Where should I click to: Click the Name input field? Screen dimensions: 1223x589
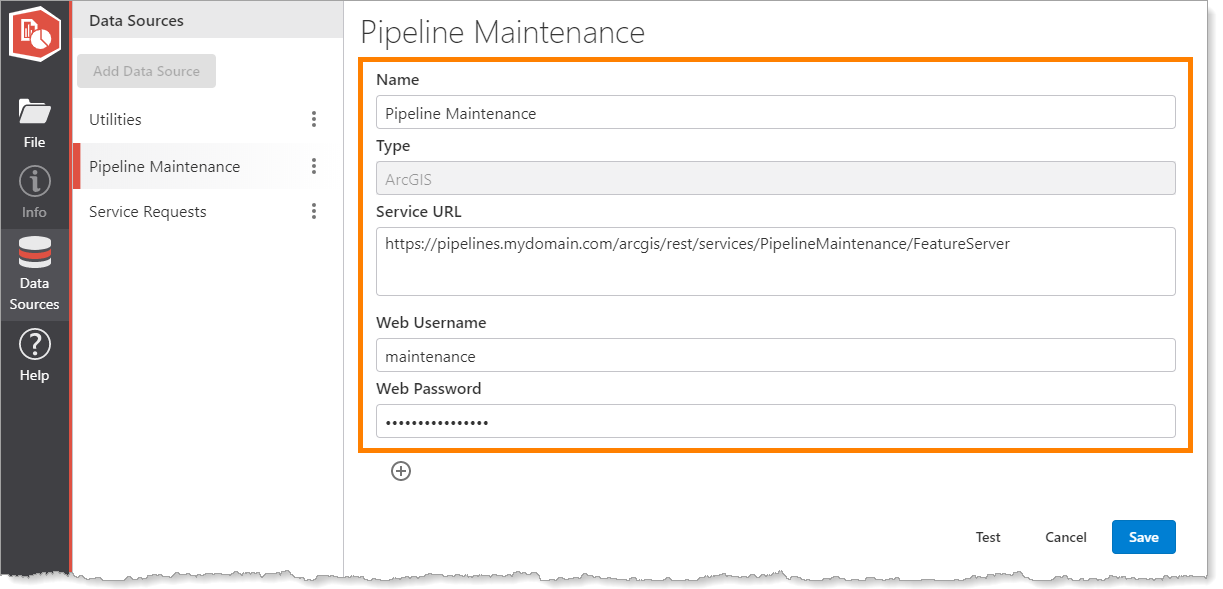[x=775, y=111]
